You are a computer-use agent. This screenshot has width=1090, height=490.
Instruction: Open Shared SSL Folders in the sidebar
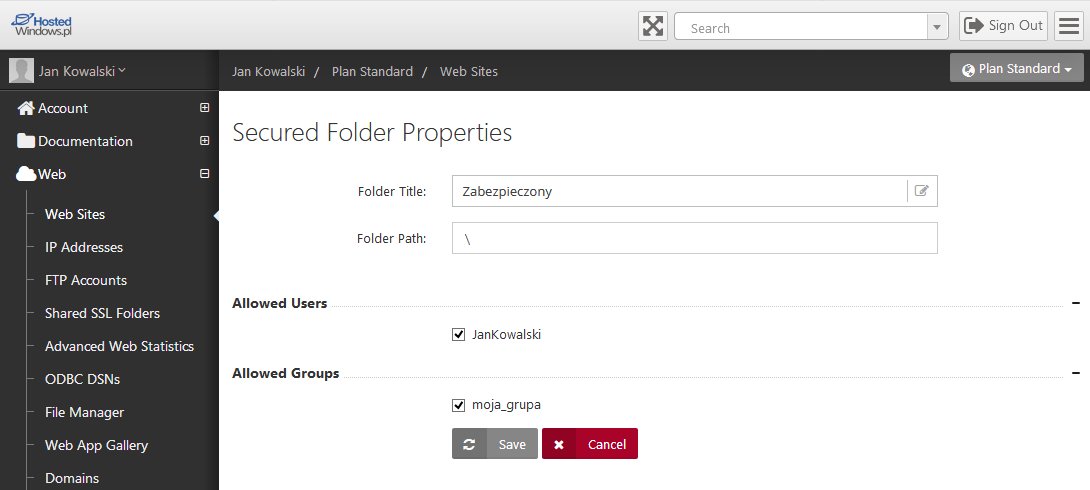coord(102,313)
